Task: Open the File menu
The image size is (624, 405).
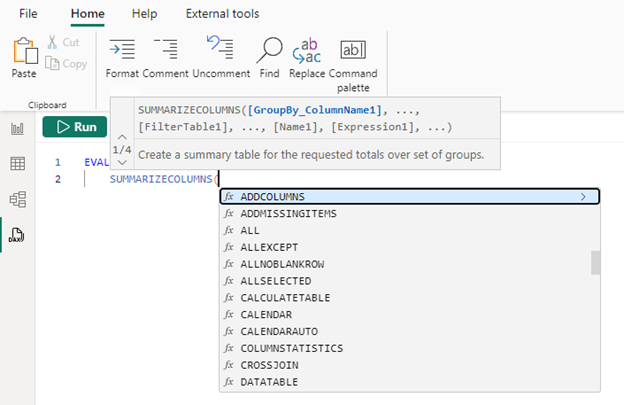Action: click(28, 14)
